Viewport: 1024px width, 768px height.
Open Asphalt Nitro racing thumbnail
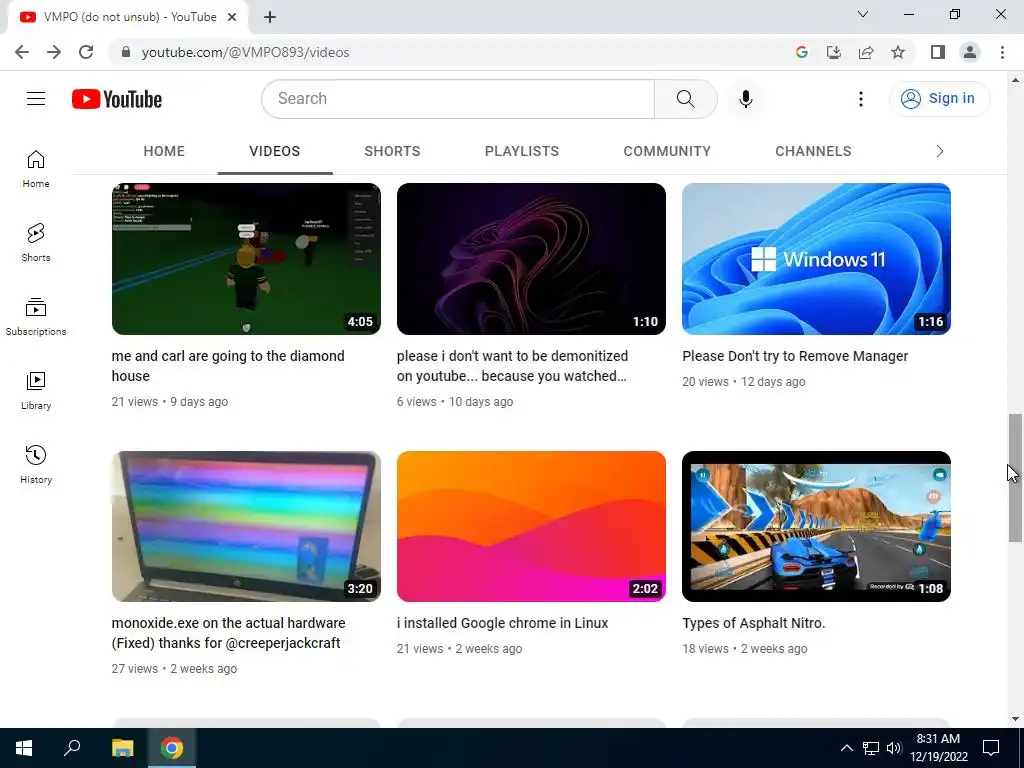click(816, 526)
